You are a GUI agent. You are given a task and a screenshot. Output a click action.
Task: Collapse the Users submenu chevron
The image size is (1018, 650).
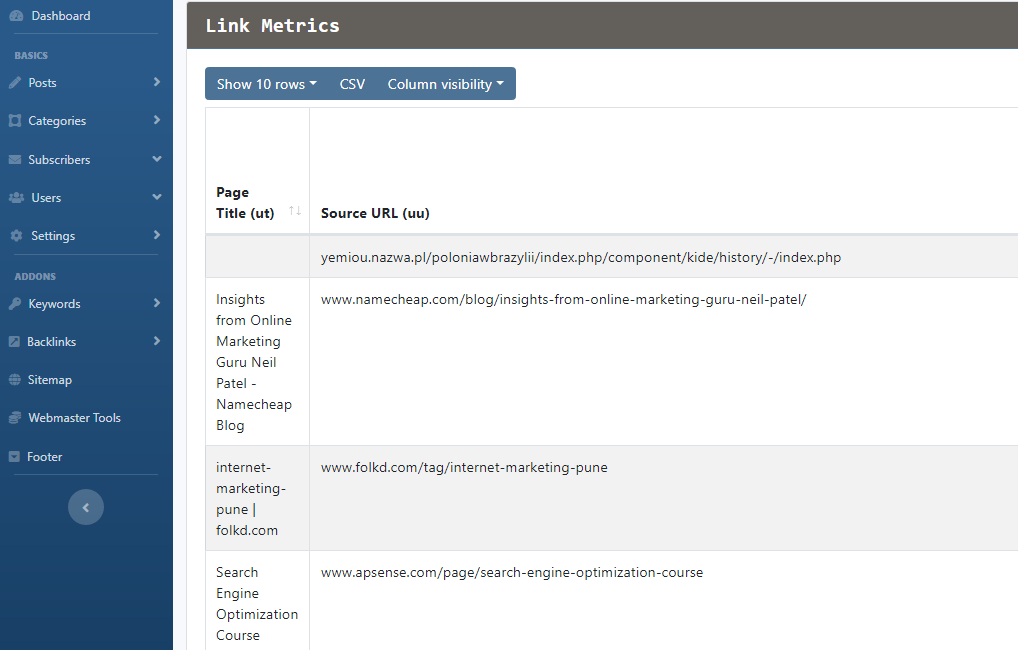pyautogui.click(x=157, y=197)
